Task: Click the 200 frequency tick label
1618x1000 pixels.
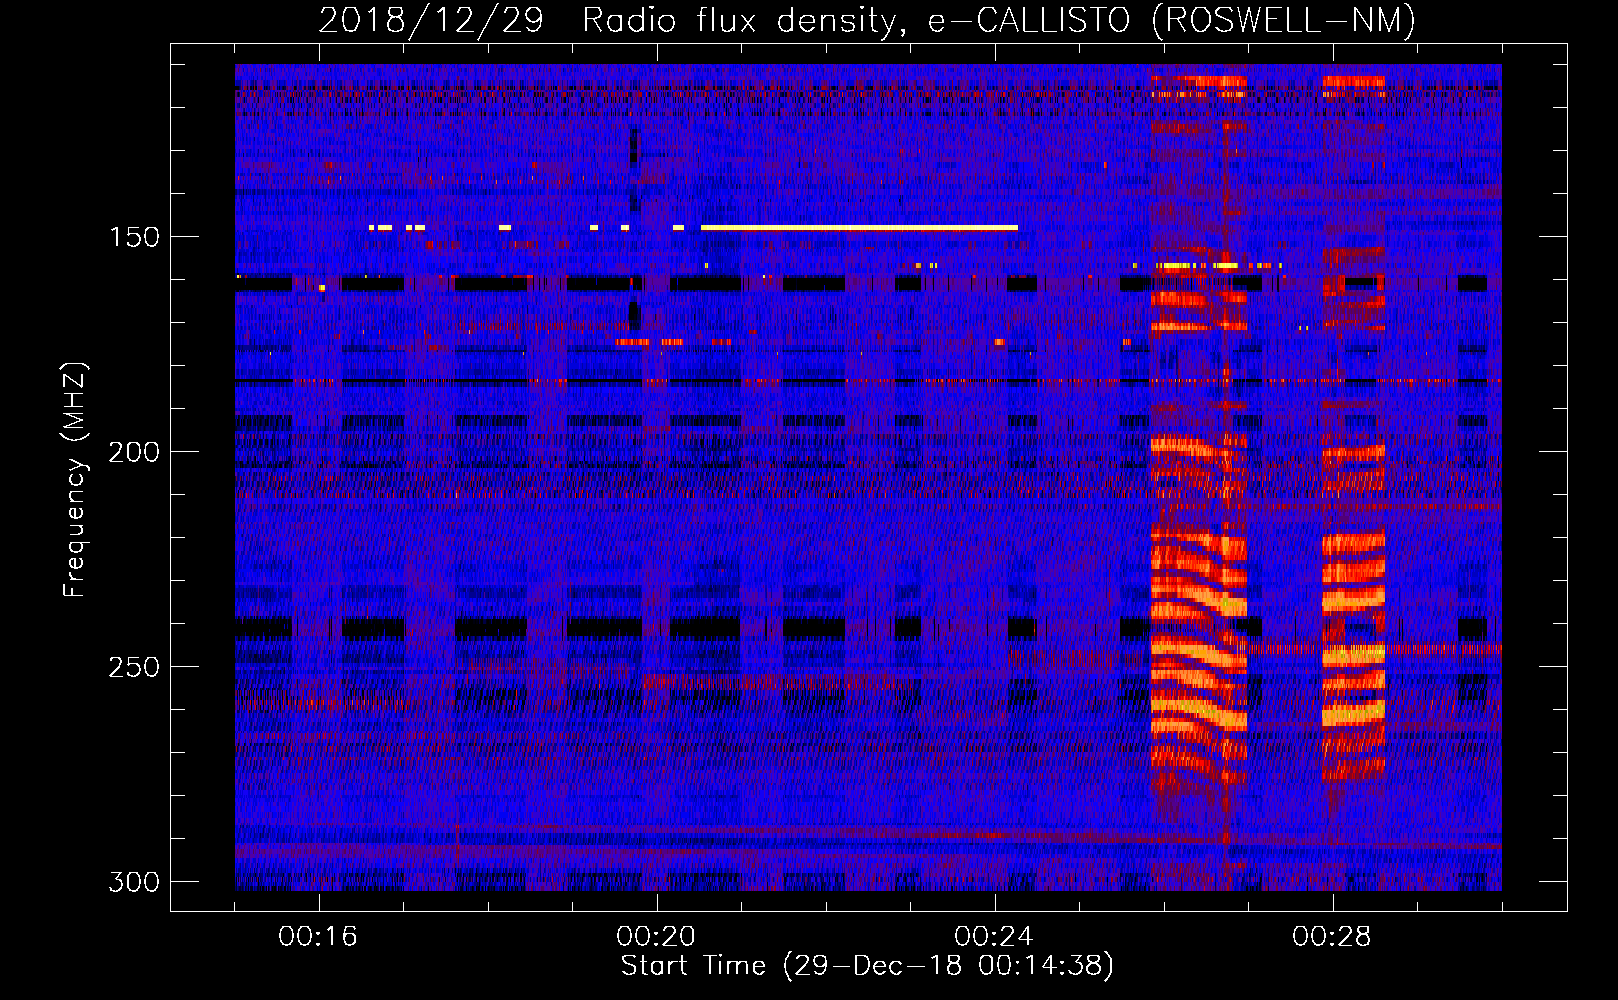Action: click(x=133, y=452)
